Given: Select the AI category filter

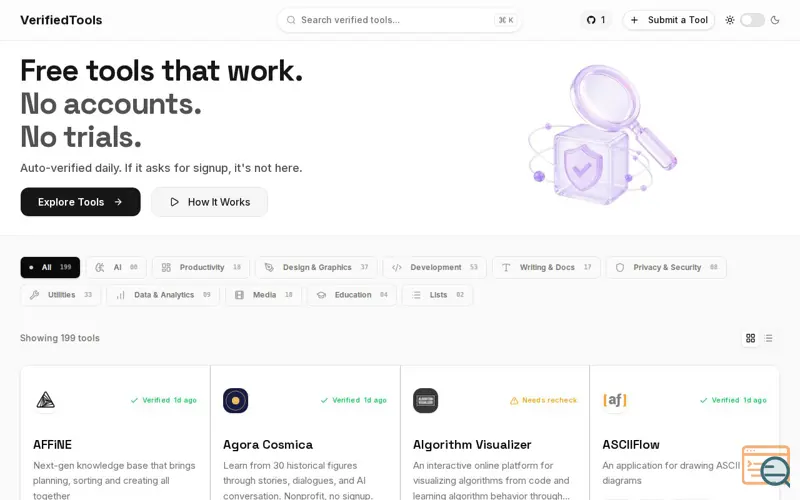Looking at the screenshot, I should click(116, 267).
